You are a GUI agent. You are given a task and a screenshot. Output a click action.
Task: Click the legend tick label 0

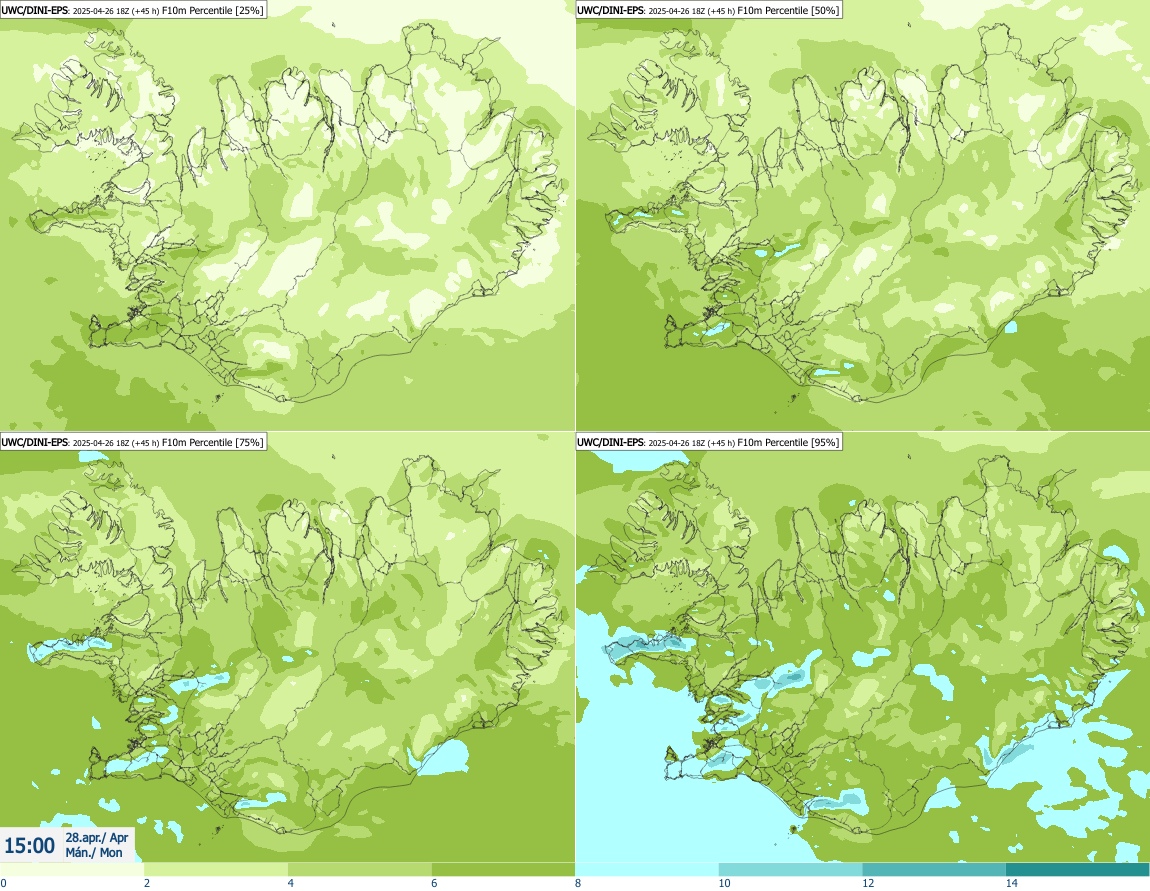click(x=4, y=883)
